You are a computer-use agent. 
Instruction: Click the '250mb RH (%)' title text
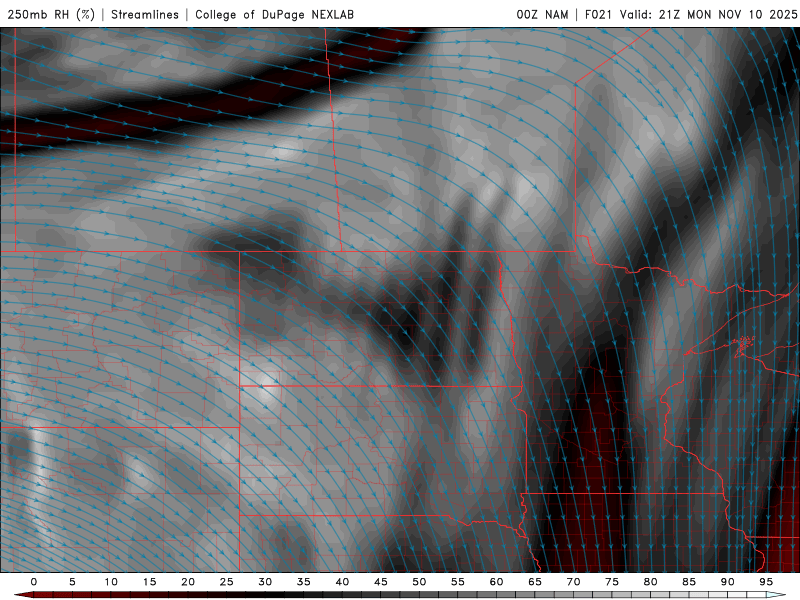(51, 14)
